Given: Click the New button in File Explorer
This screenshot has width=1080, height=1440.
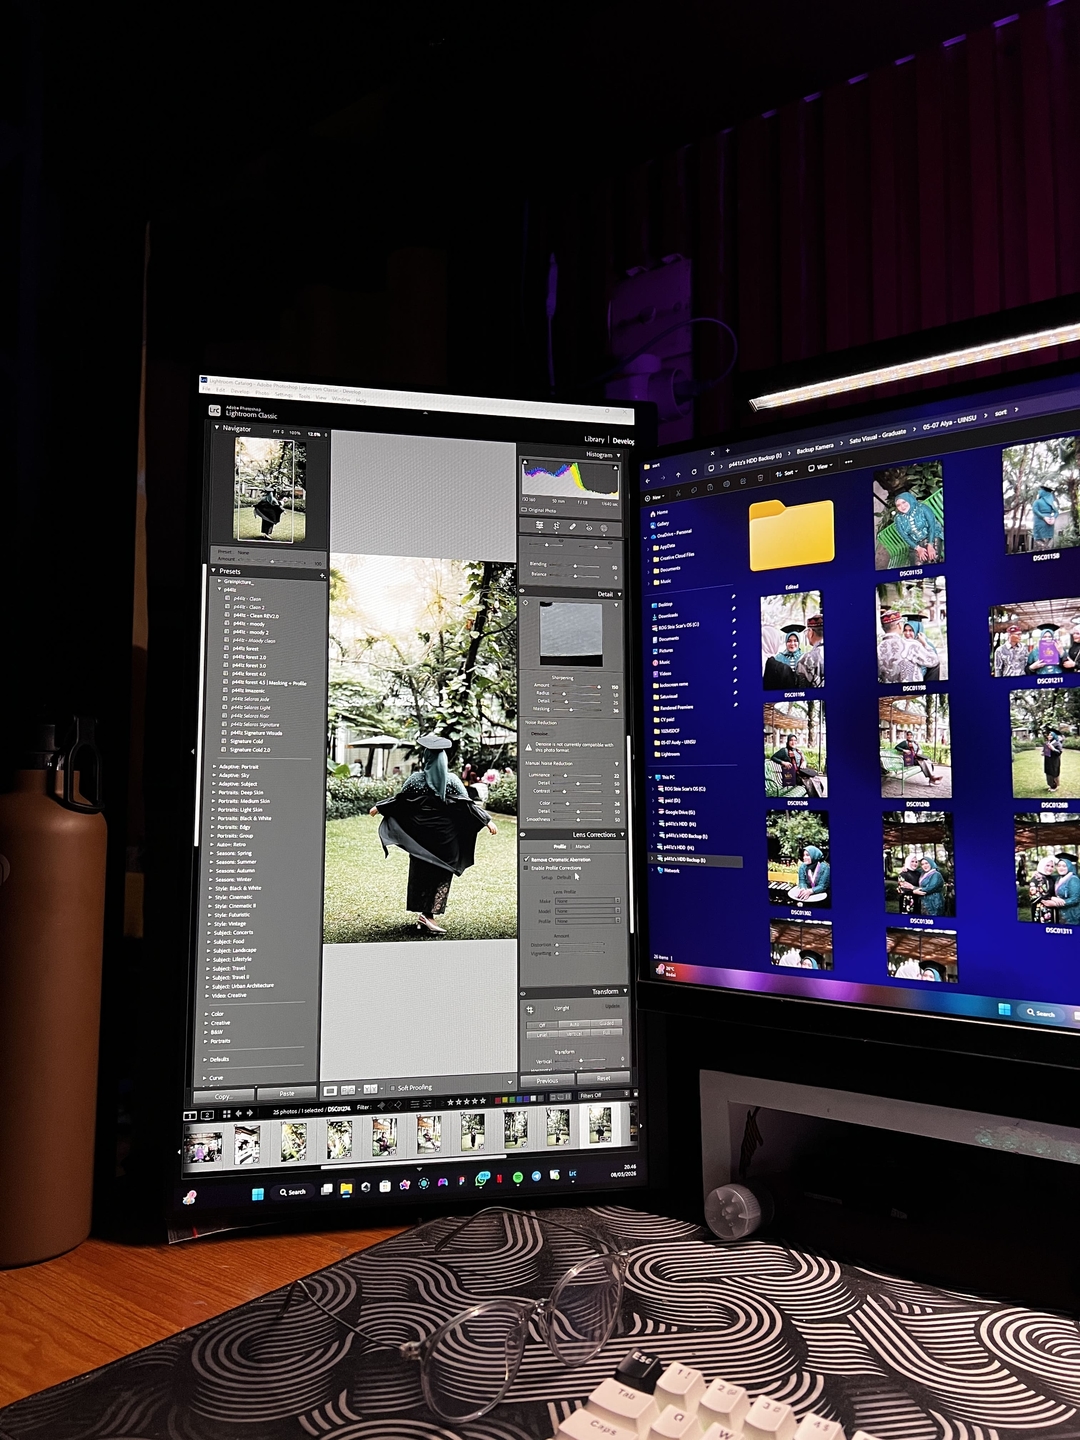Looking at the screenshot, I should tap(655, 497).
